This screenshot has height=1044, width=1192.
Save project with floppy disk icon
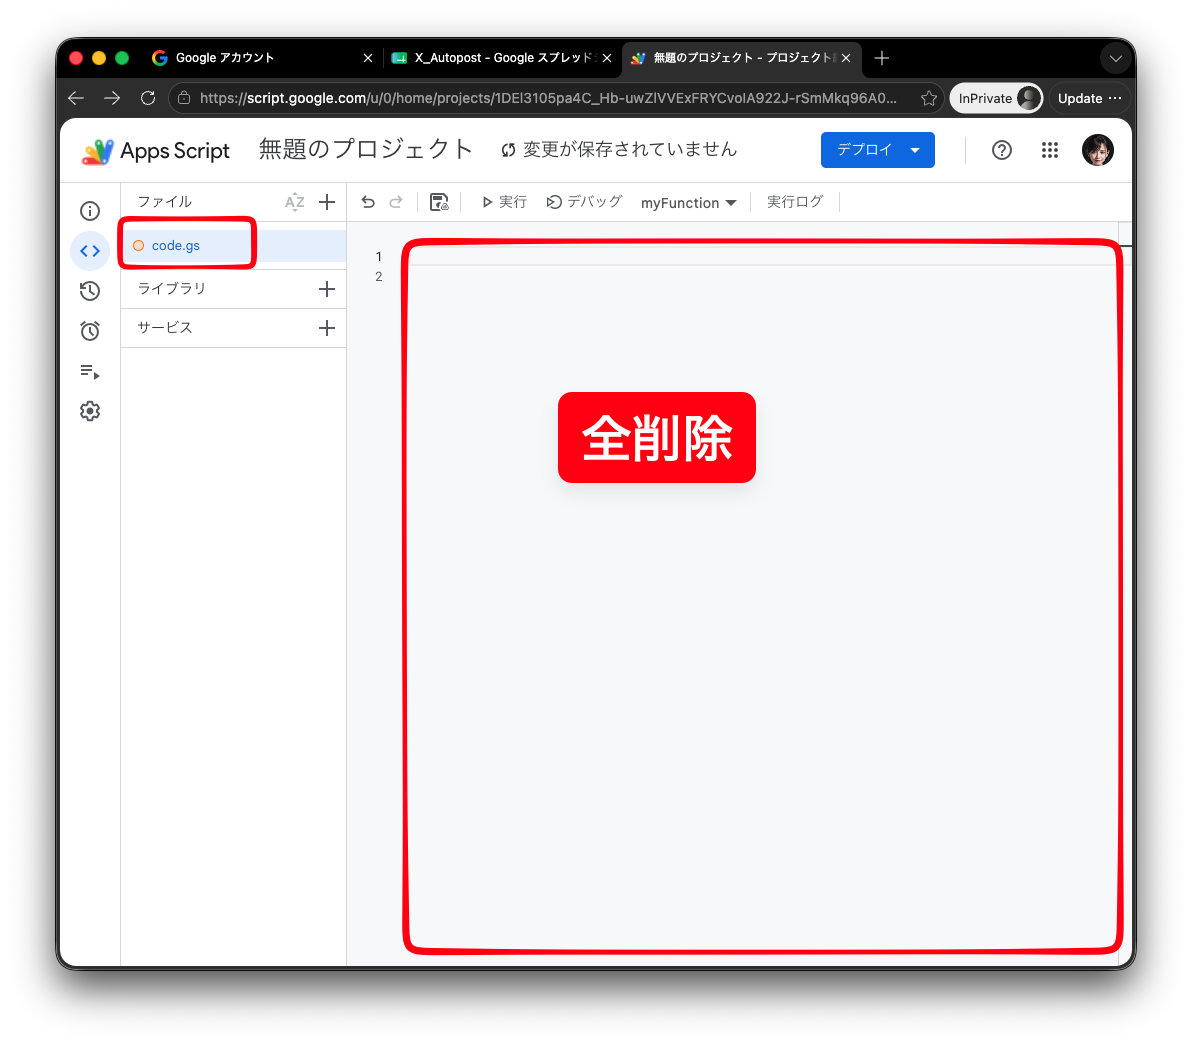pyautogui.click(x=439, y=202)
